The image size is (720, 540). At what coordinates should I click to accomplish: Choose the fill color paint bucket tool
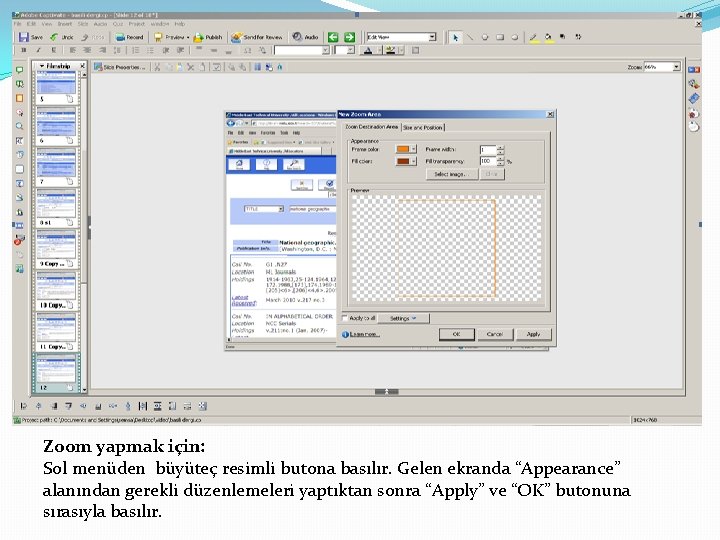pos(548,37)
